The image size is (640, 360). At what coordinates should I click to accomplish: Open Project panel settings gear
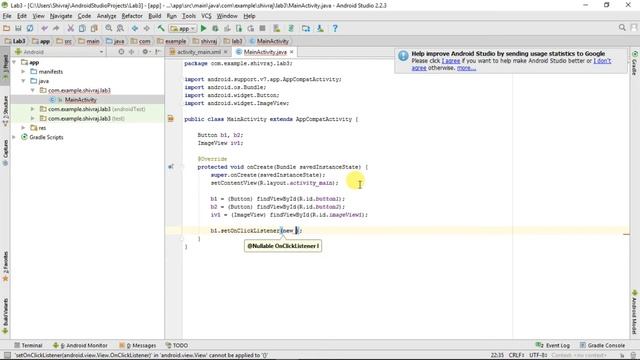point(145,52)
